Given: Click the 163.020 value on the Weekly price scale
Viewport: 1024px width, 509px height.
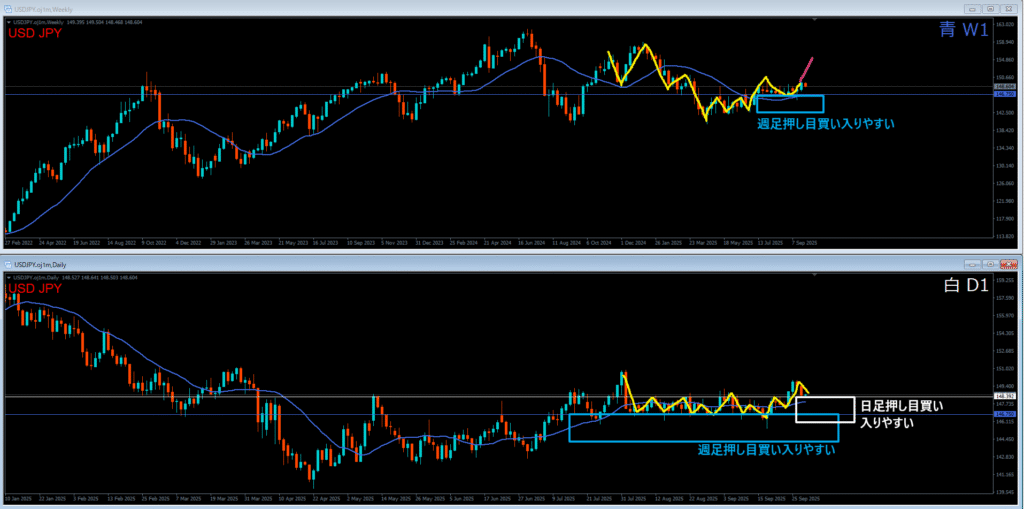Looking at the screenshot, I should point(1004,25).
